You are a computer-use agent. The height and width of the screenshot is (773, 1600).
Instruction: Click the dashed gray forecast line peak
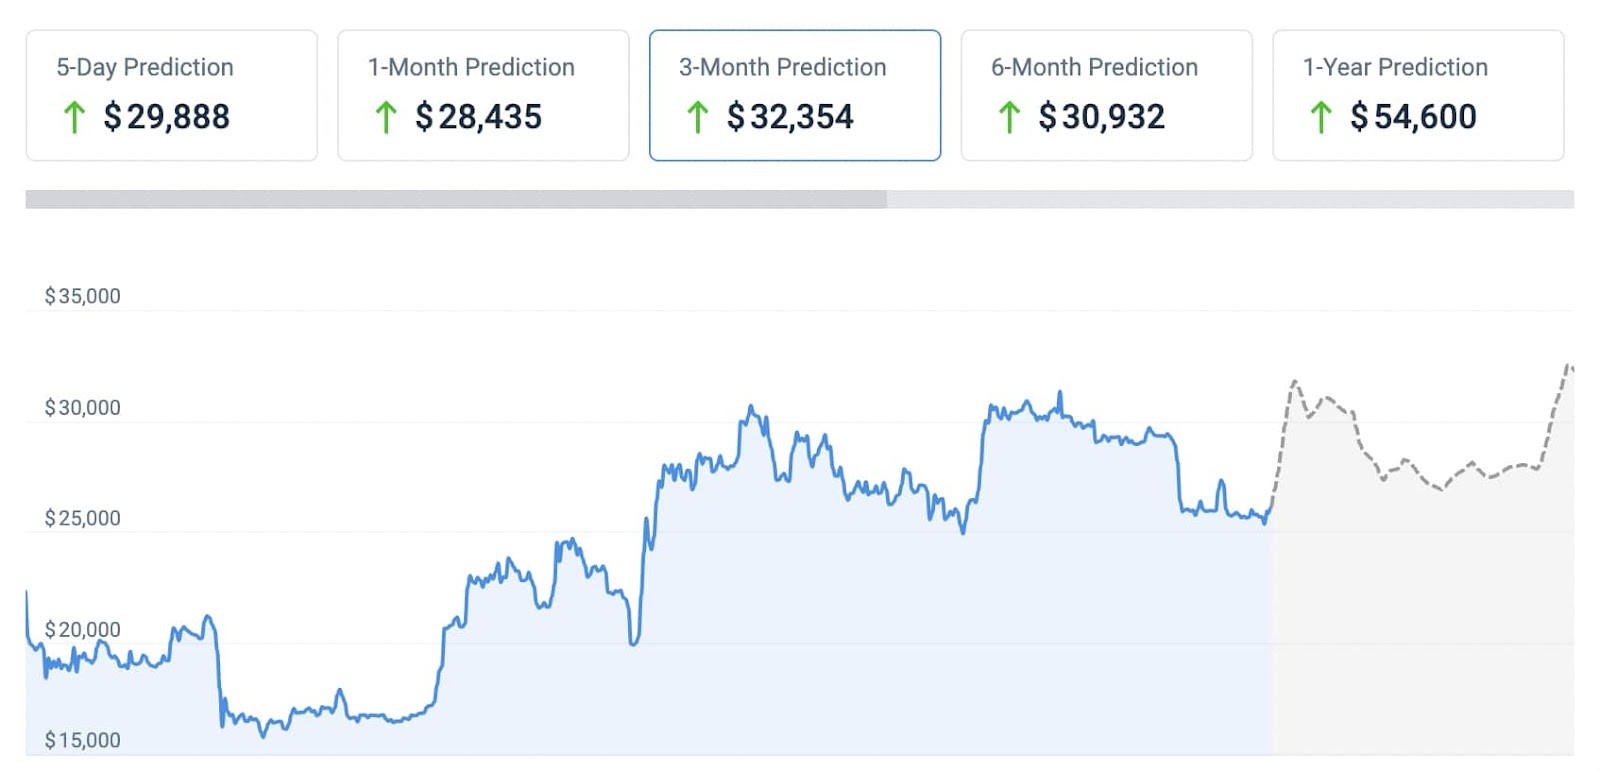tap(1568, 367)
